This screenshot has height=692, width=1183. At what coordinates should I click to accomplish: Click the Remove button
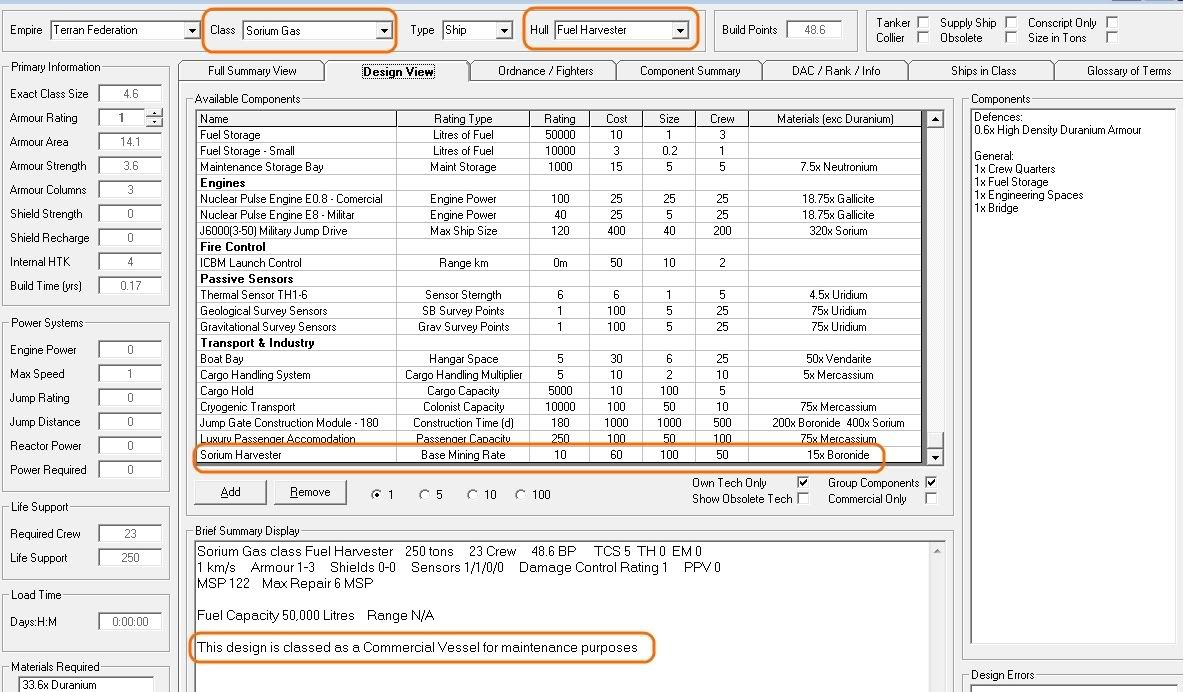pyautogui.click(x=310, y=492)
